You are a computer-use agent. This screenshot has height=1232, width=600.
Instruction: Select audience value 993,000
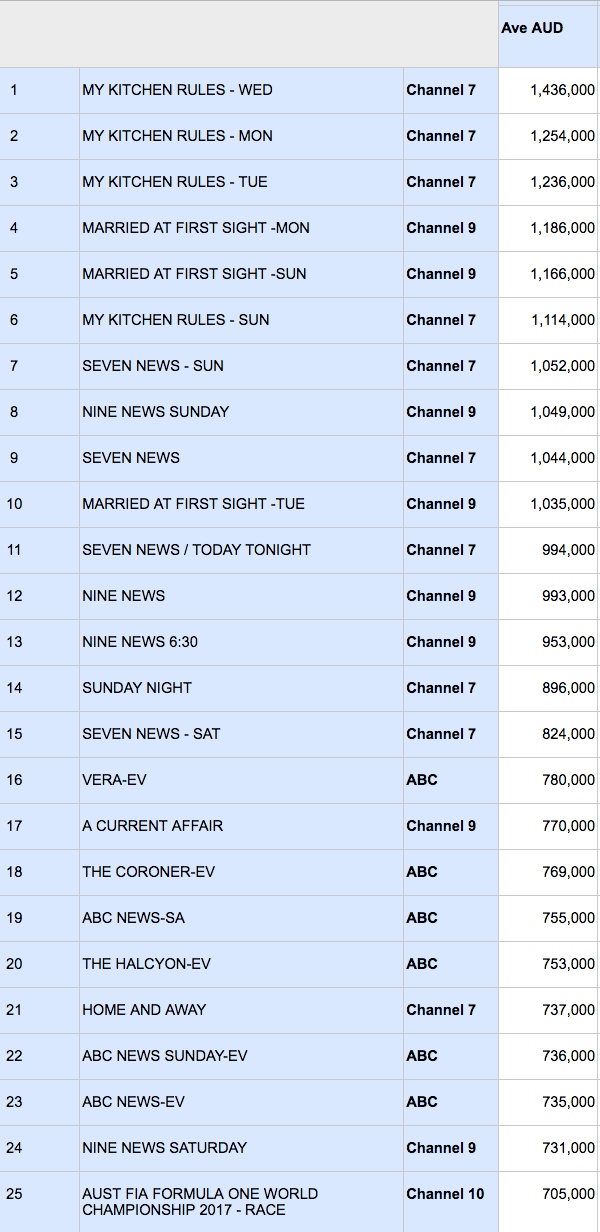tap(548, 596)
